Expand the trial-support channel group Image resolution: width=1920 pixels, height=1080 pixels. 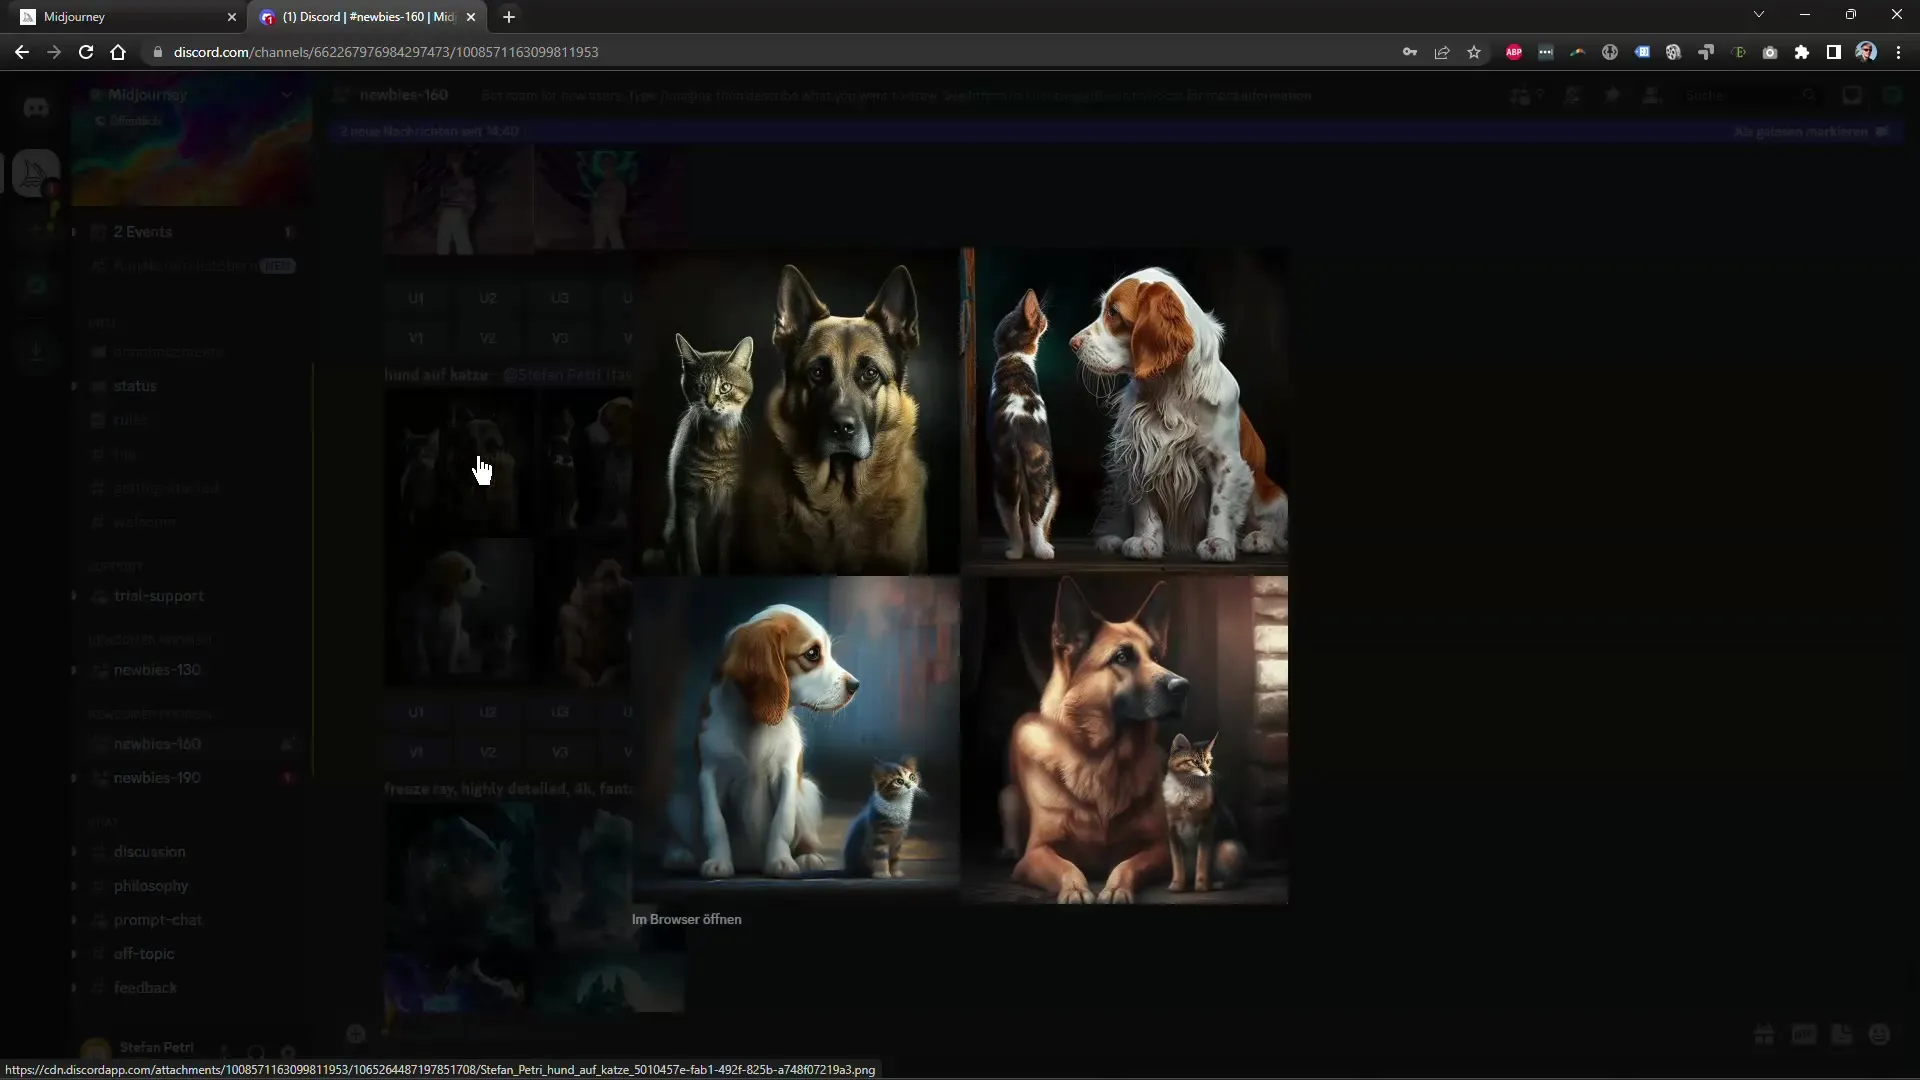click(73, 595)
